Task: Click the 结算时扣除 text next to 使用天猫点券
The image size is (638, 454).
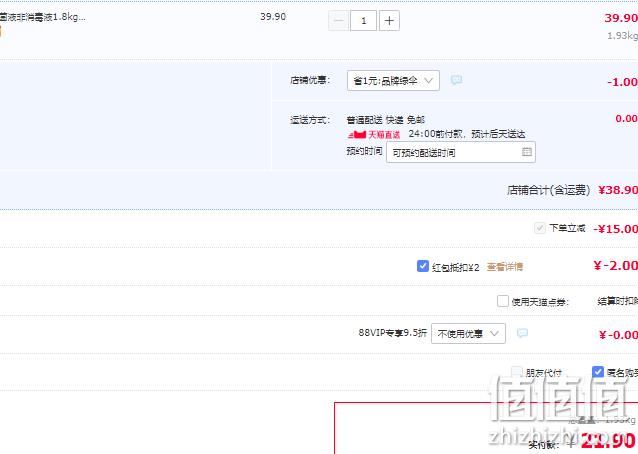Action: pyautogui.click(x=618, y=301)
